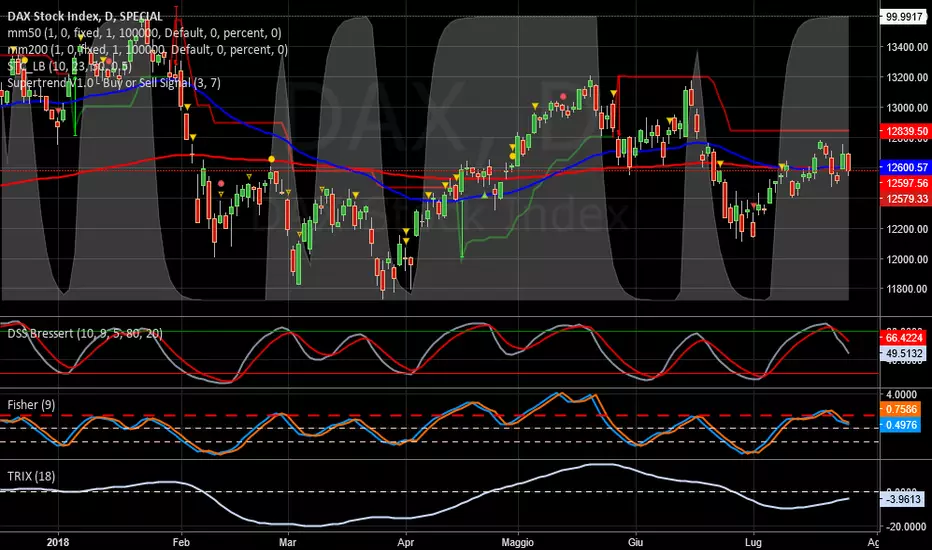Screen dimensions: 932x550
Task: Click the -20.0000 TRIX scale tick
Action: (906, 527)
